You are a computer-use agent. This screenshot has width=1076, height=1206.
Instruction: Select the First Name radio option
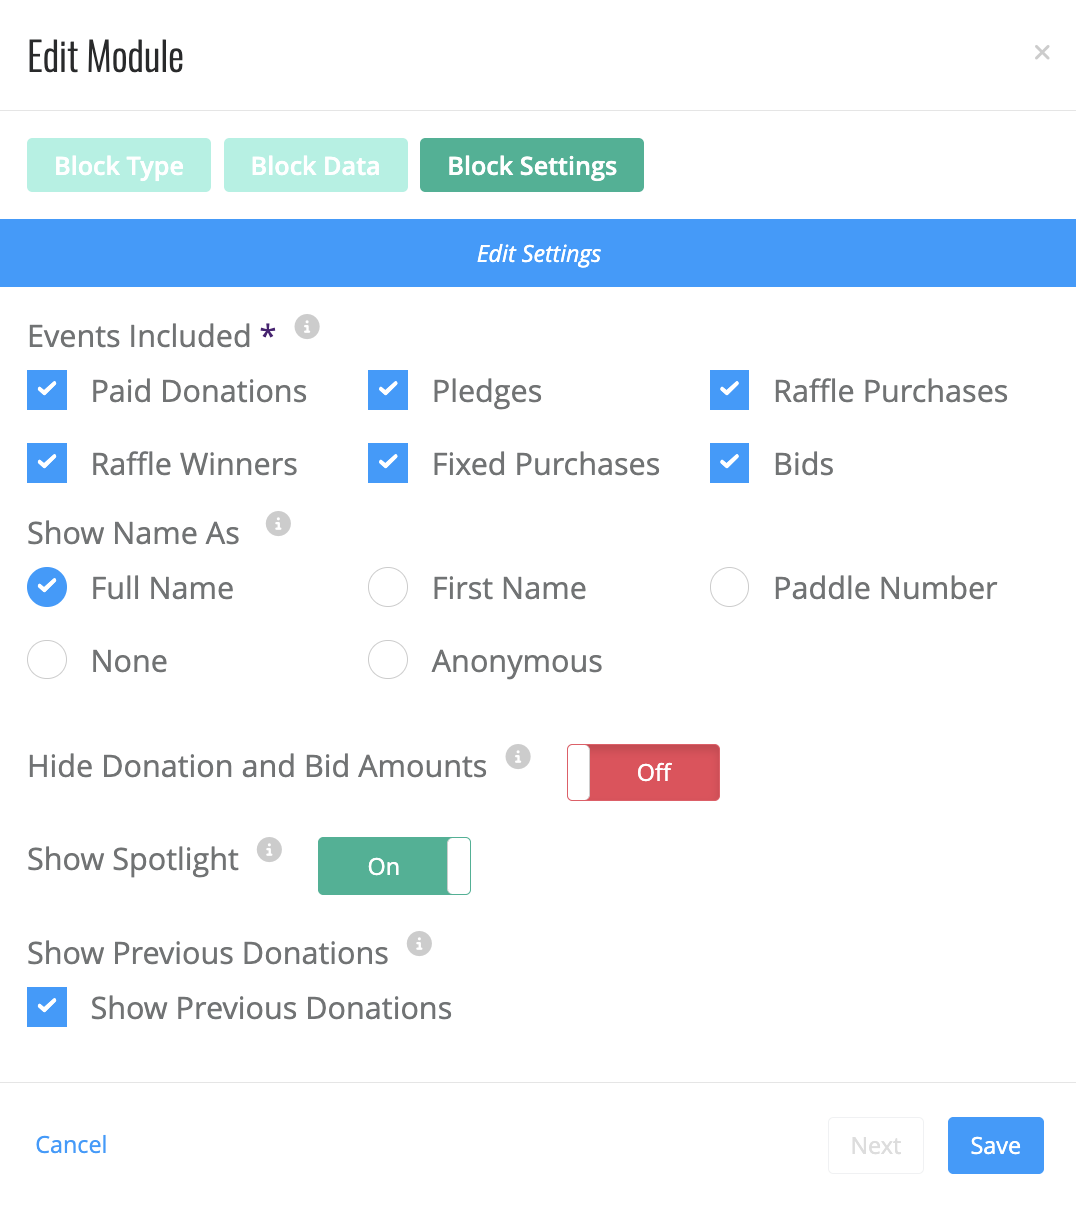coord(388,587)
